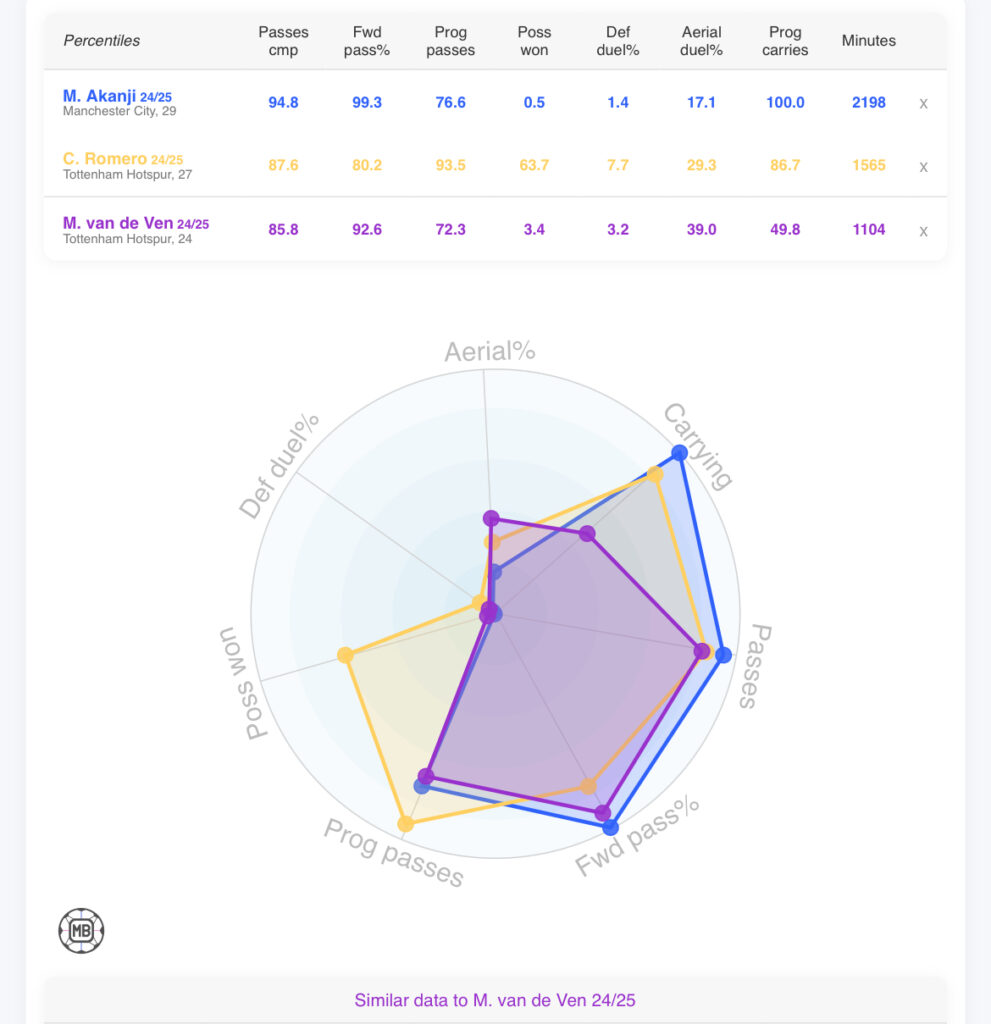
Task: Open Similar data to M. van de Ven section
Action: pos(494,1000)
